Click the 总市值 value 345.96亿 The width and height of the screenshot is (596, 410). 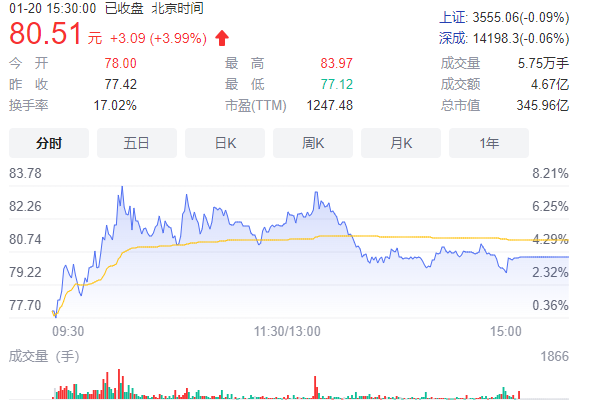pyautogui.click(x=542, y=105)
